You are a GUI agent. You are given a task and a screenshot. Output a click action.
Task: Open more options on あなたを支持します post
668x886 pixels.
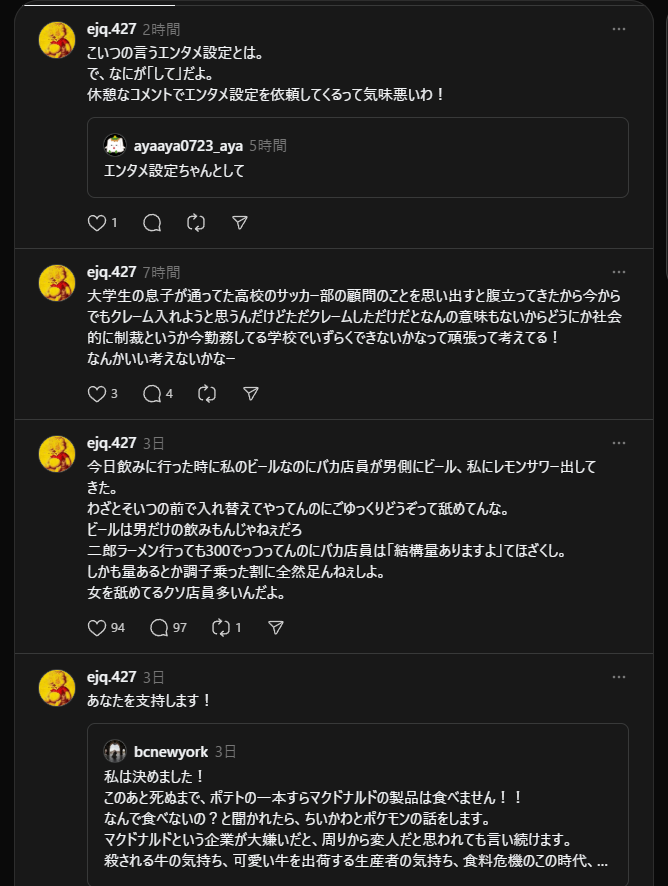(619, 677)
